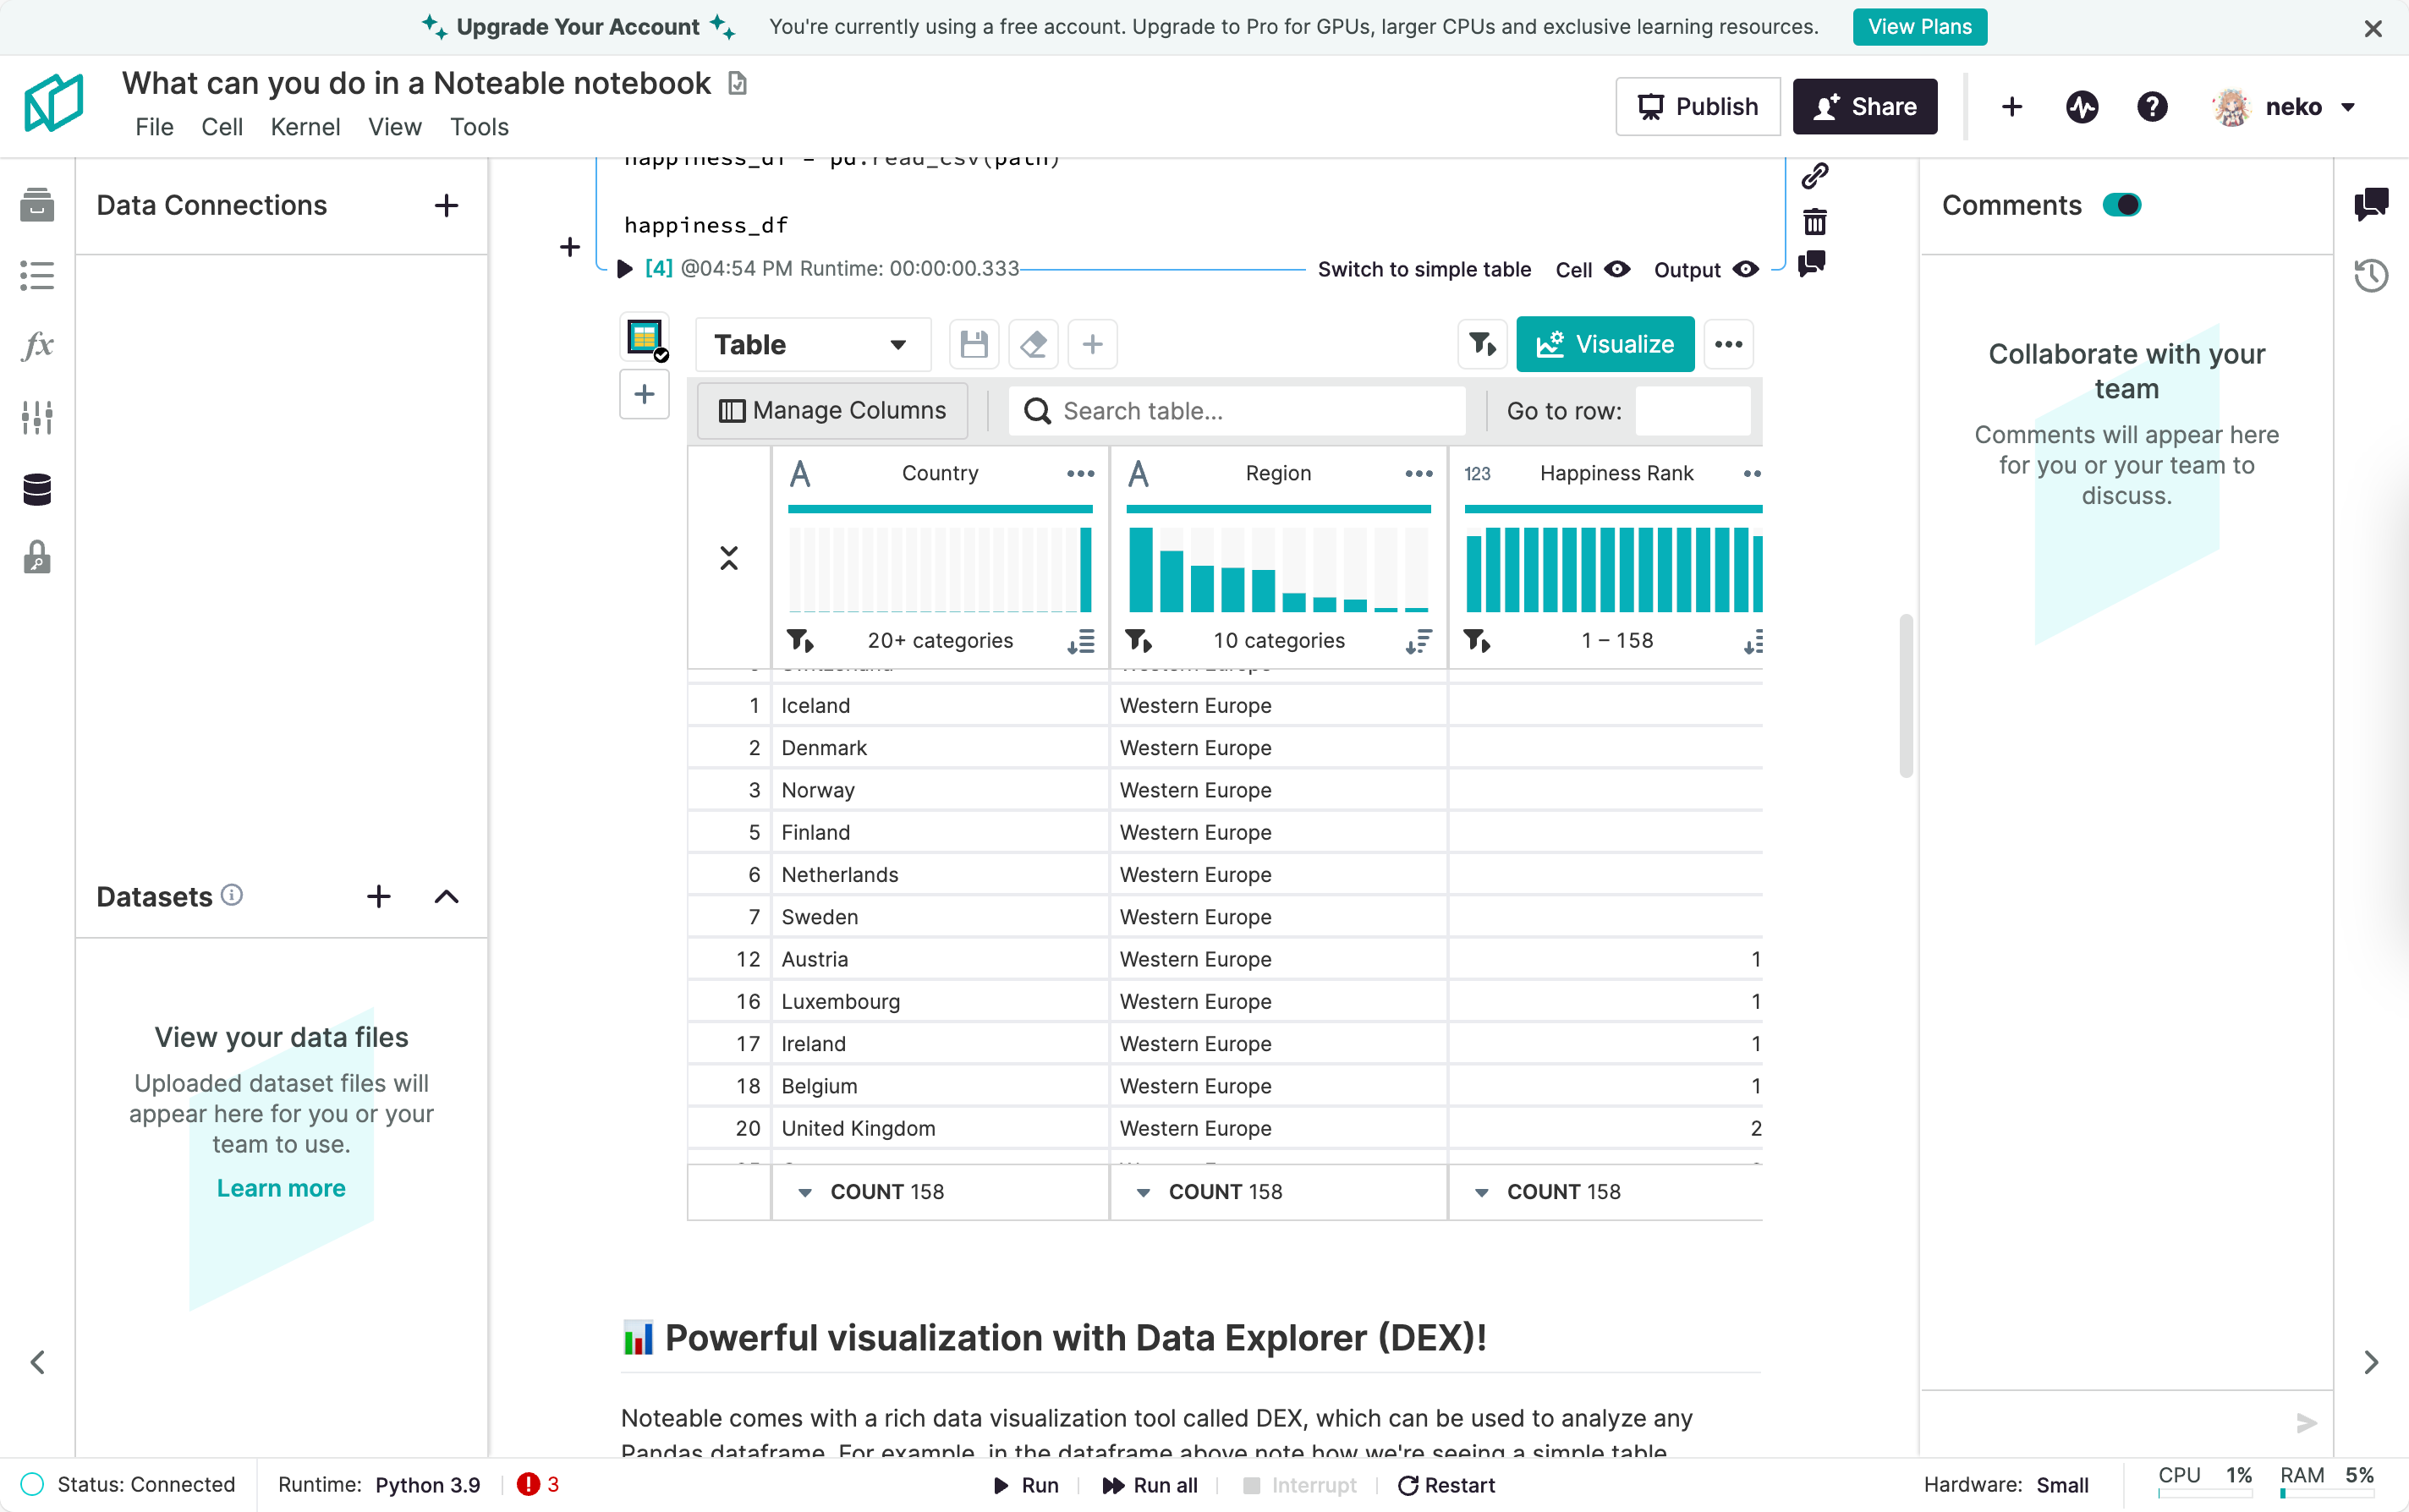
Task: Click the table vertical scrollbar
Action: click(1906, 695)
